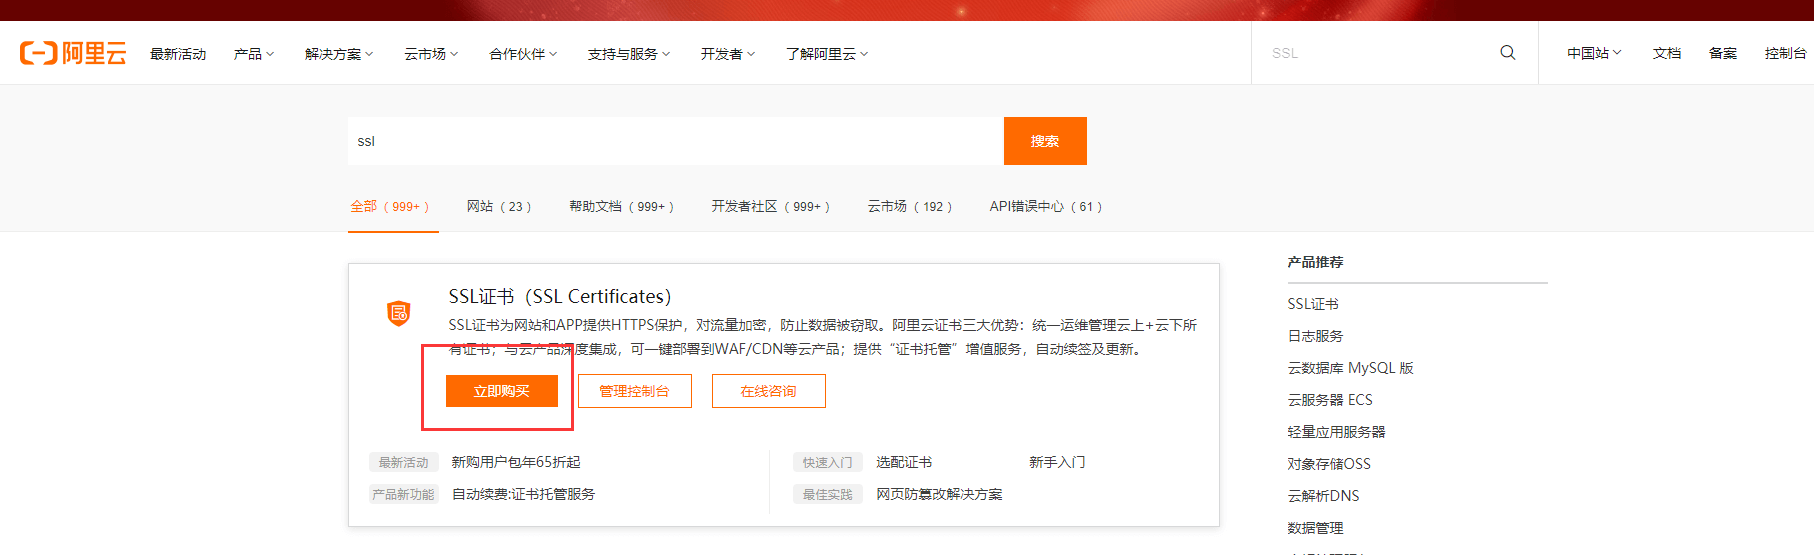The width and height of the screenshot is (1814, 555).
Task: Open 云数据库 MySQL 版 recommendation
Action: point(1350,368)
